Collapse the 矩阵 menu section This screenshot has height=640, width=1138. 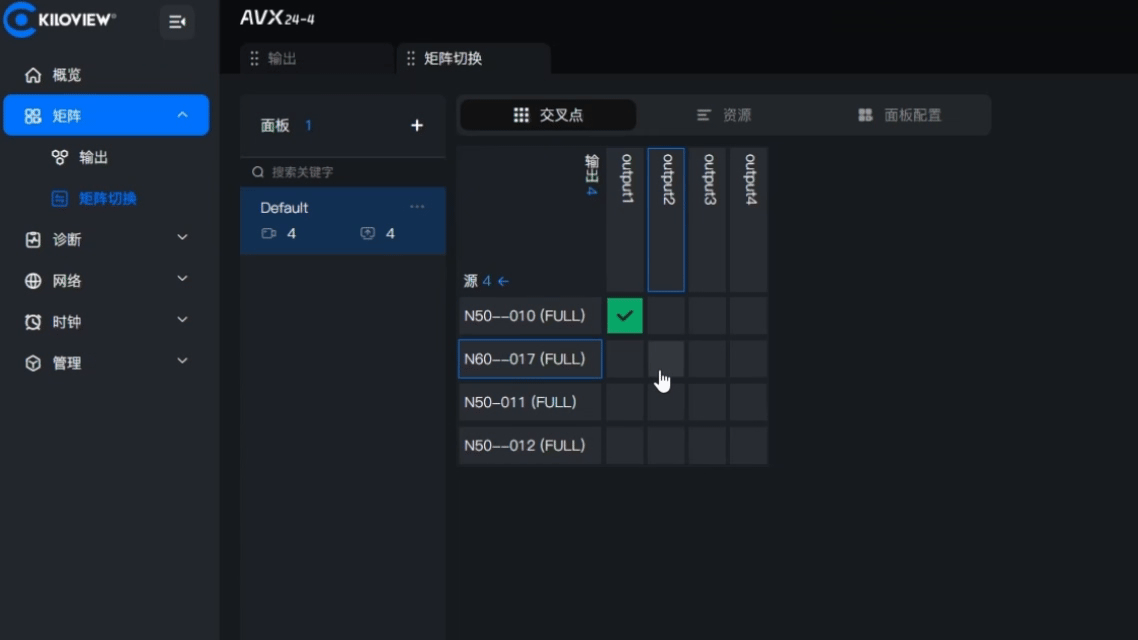pyautogui.click(x=182, y=116)
